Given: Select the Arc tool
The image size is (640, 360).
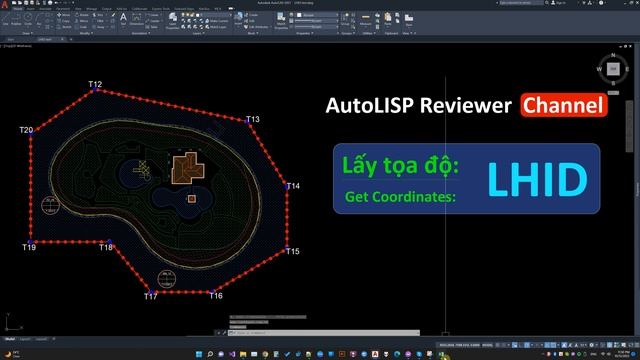Looking at the screenshot, I should click(x=39, y=19).
